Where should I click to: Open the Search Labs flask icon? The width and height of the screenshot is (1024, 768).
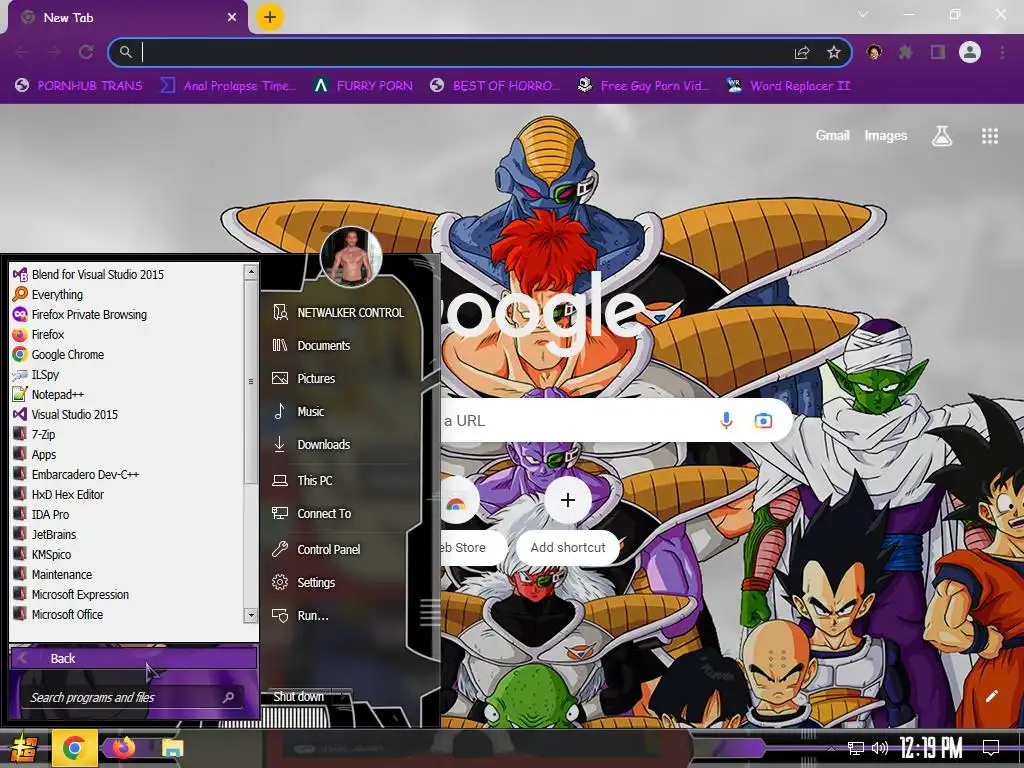coord(942,136)
